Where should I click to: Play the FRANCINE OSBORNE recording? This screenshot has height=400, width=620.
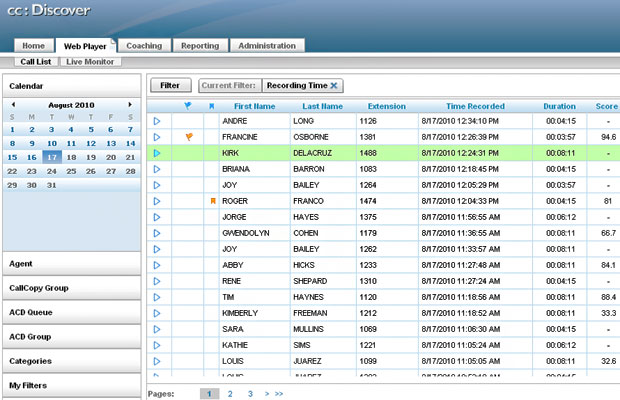(x=157, y=137)
